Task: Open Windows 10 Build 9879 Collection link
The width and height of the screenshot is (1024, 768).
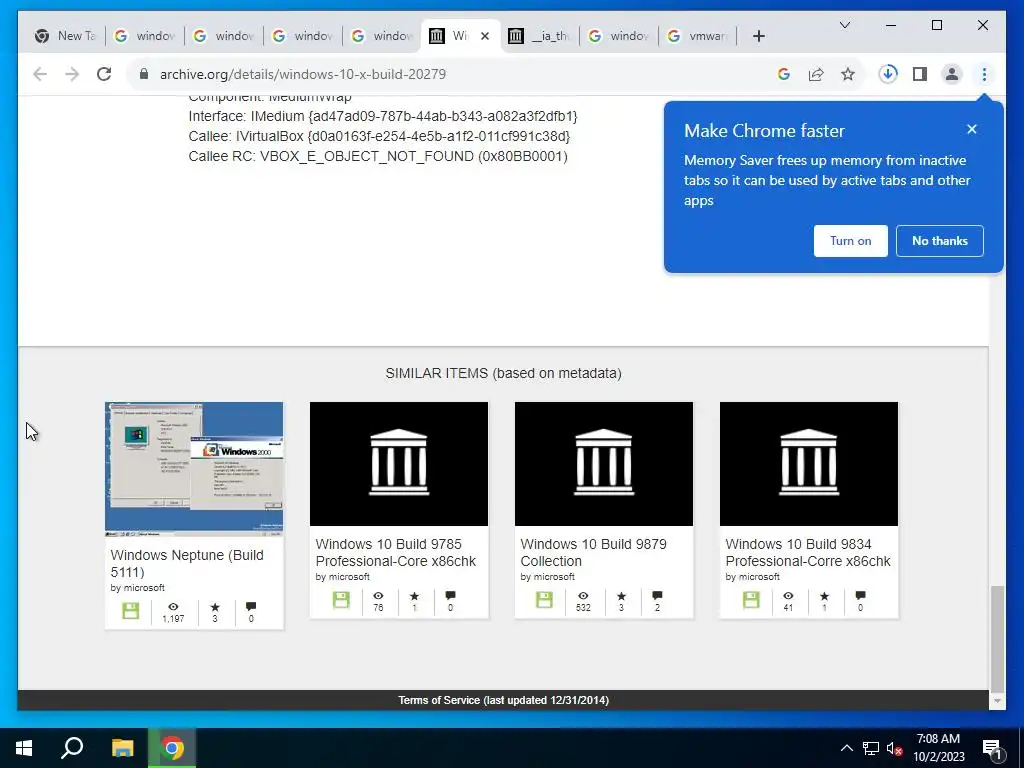Action: (594, 552)
